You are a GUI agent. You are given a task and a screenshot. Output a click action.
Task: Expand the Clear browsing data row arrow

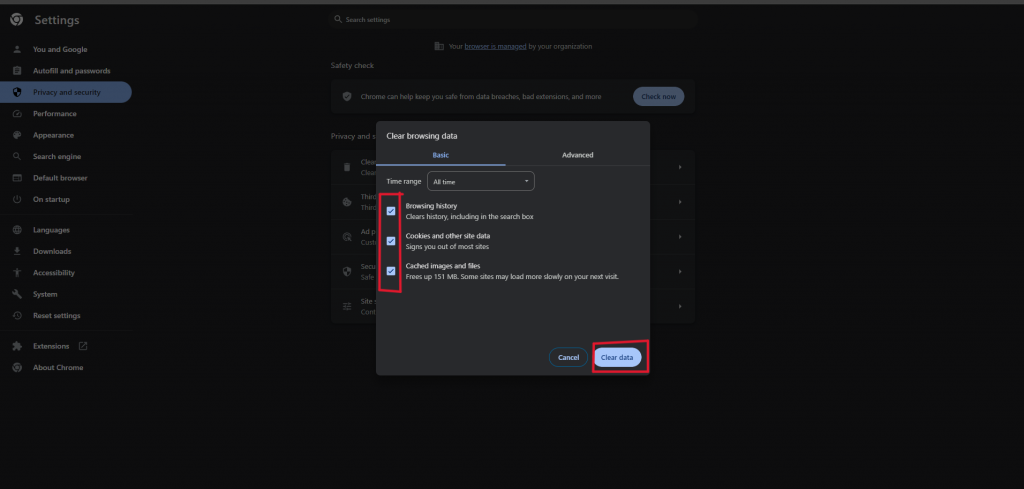point(680,167)
